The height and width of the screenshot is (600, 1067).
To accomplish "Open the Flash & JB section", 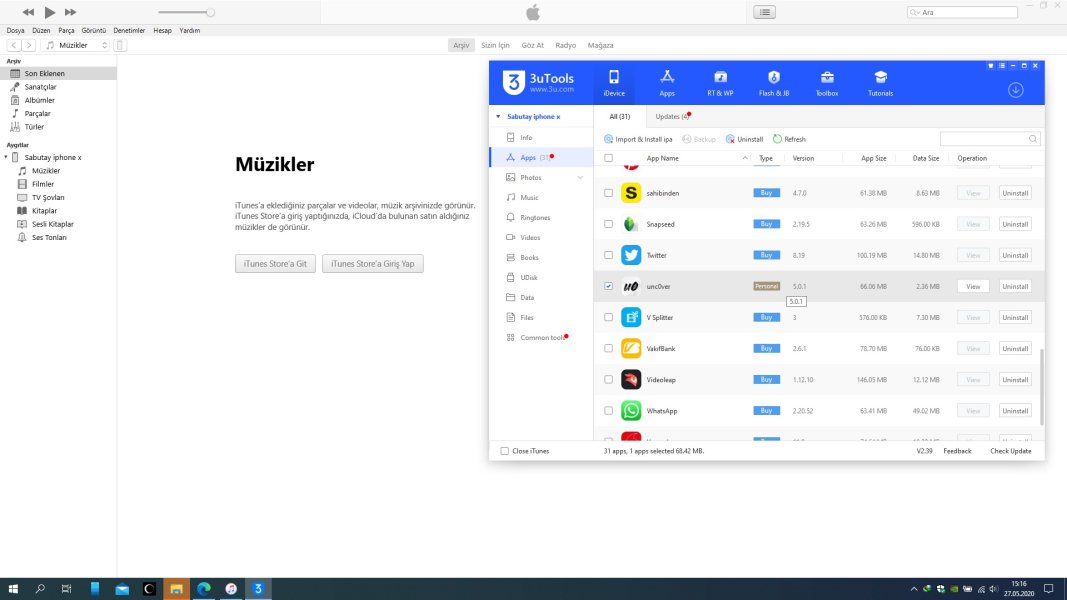I will 773,83.
